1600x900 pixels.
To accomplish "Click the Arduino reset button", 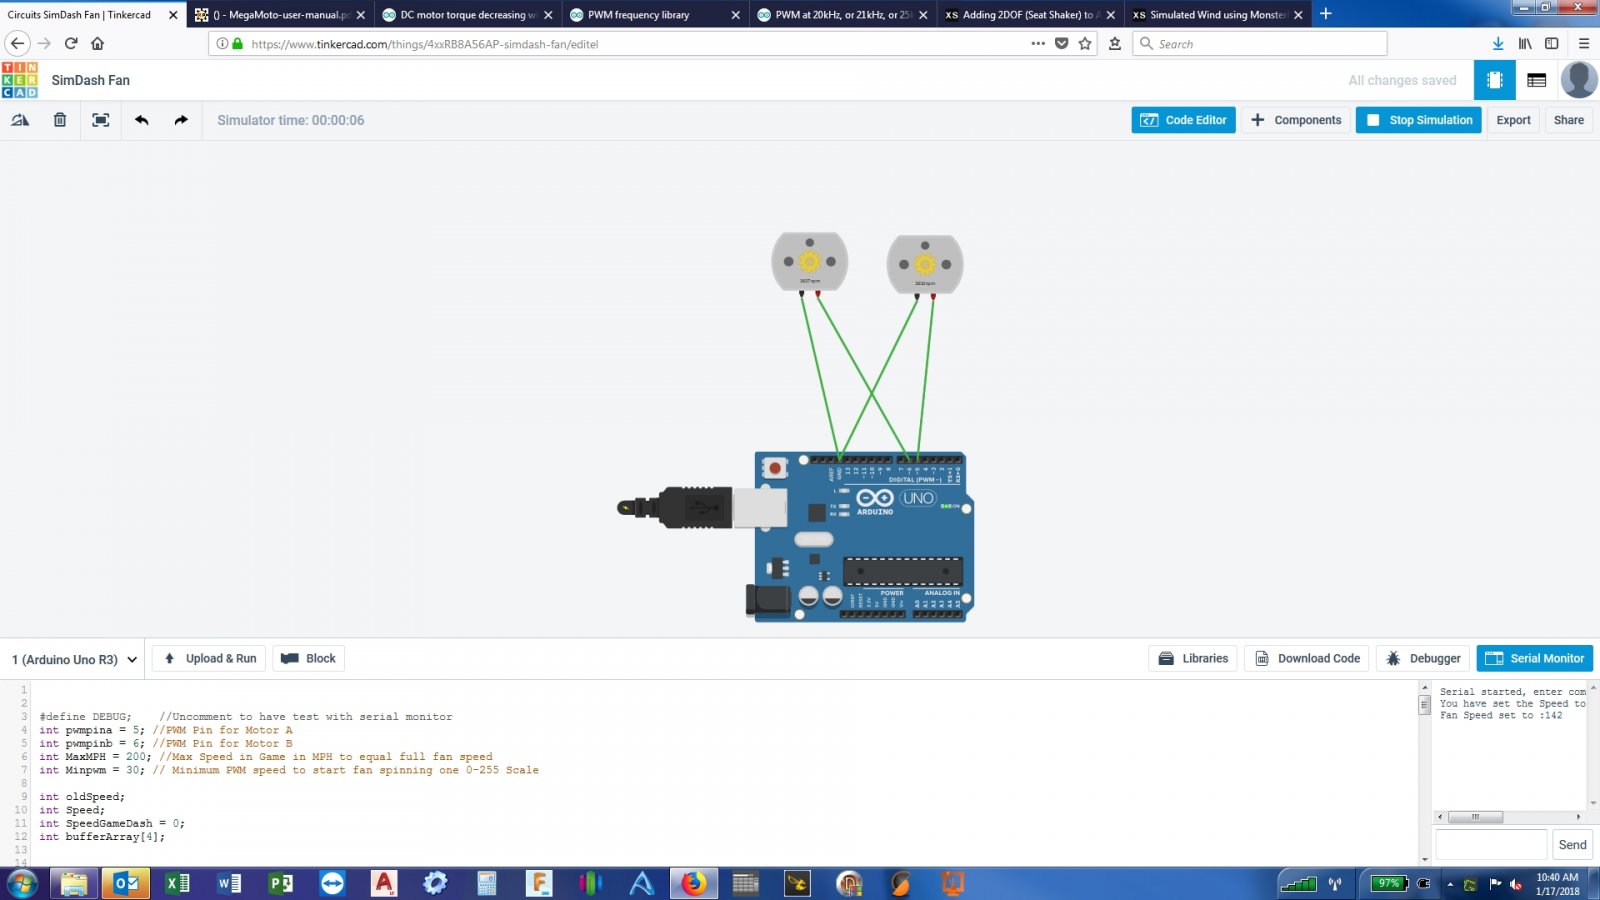I will (x=774, y=467).
